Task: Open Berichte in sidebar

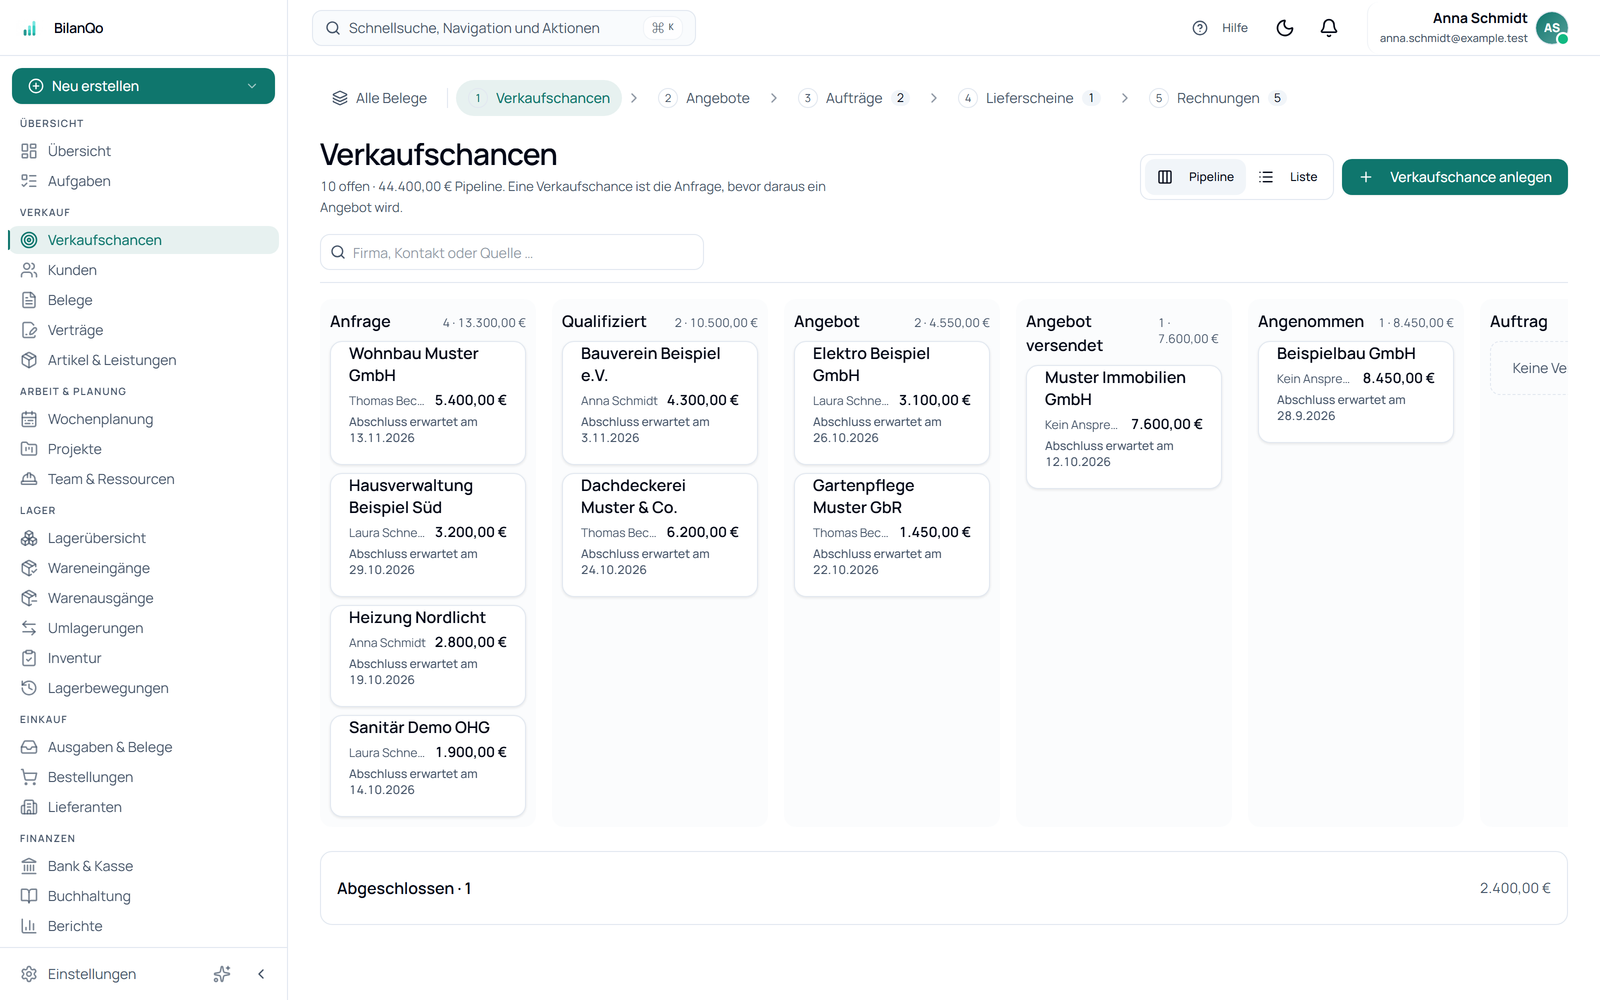Action: coord(144,926)
